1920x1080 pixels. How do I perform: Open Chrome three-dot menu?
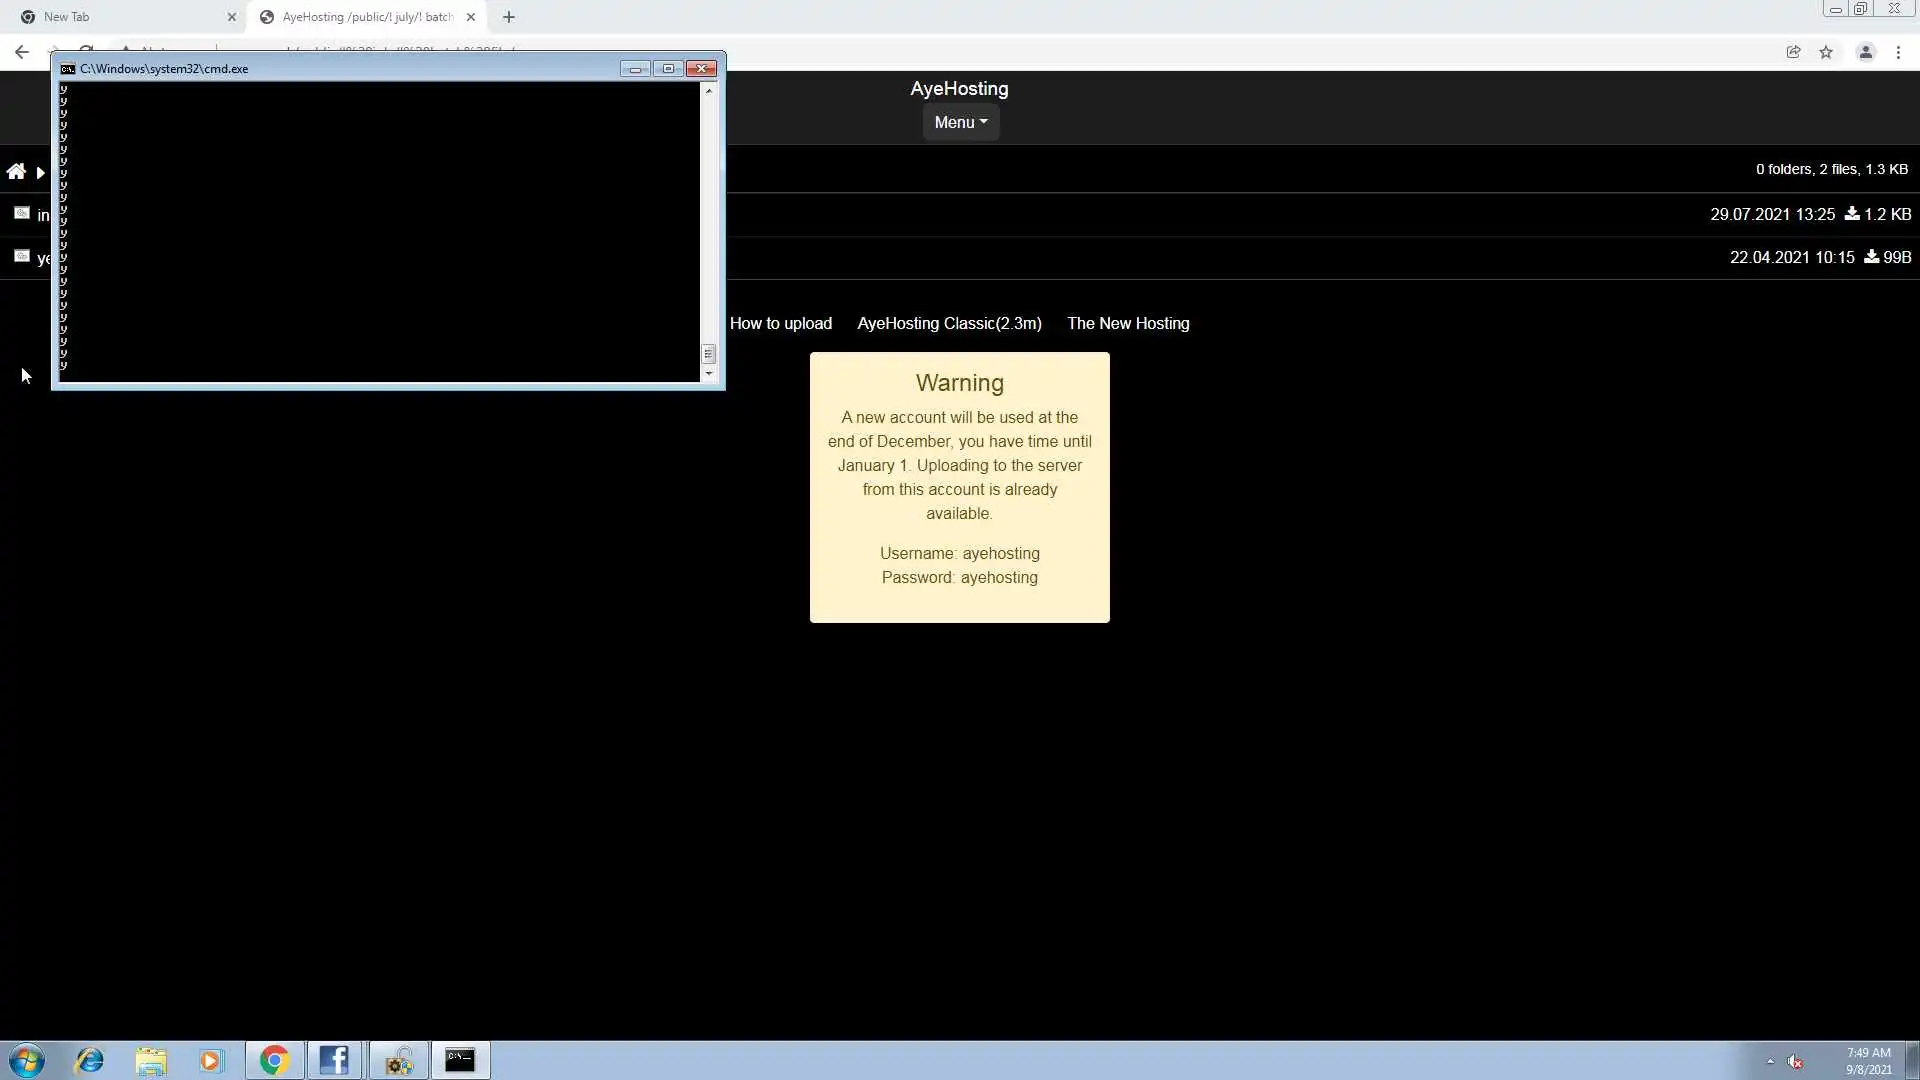click(x=1898, y=52)
